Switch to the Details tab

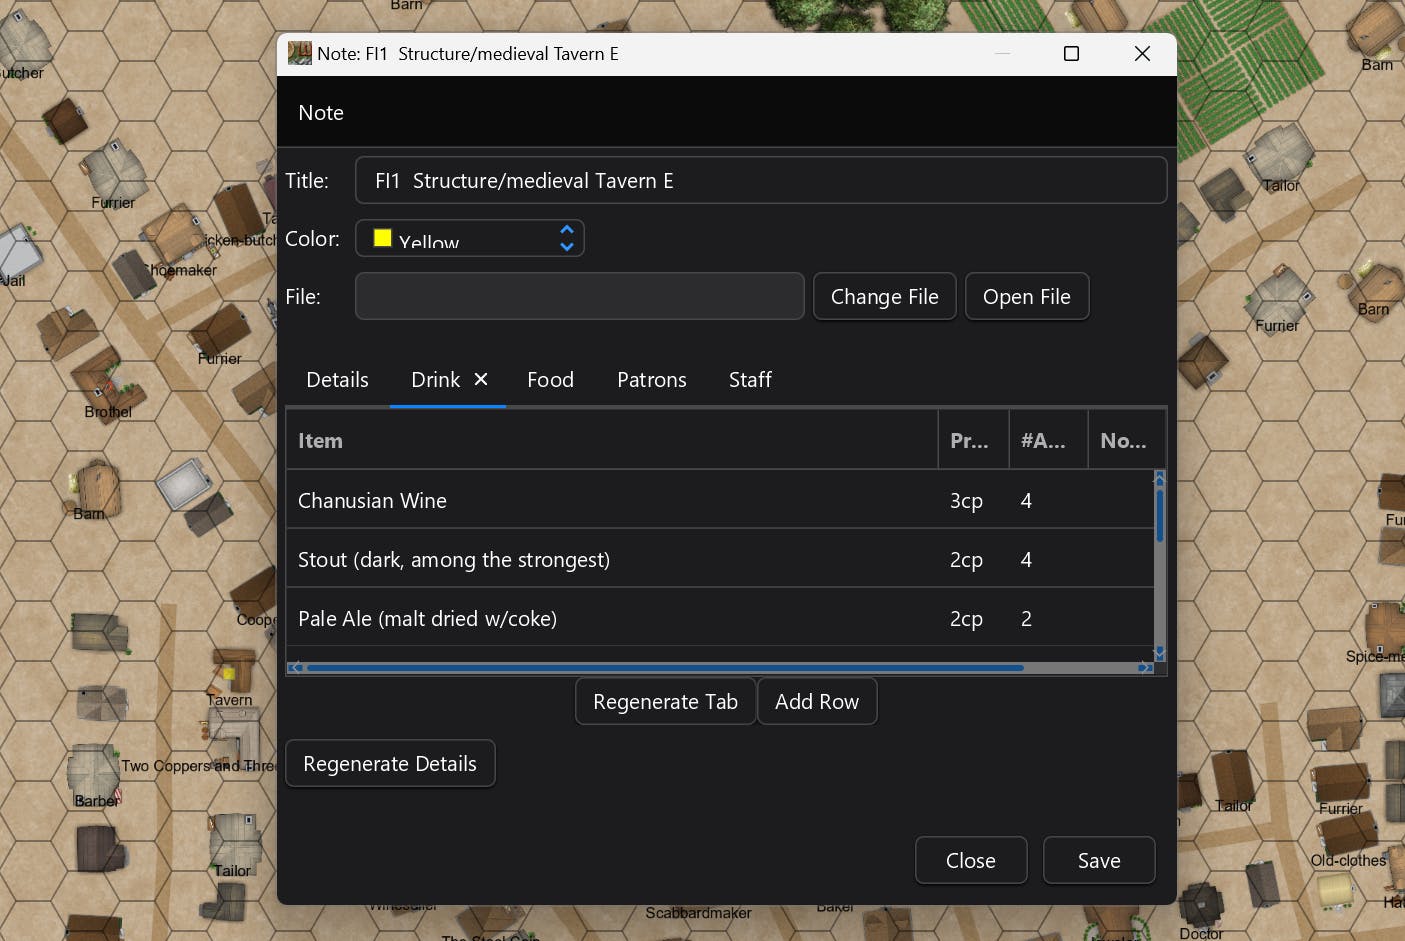337,380
